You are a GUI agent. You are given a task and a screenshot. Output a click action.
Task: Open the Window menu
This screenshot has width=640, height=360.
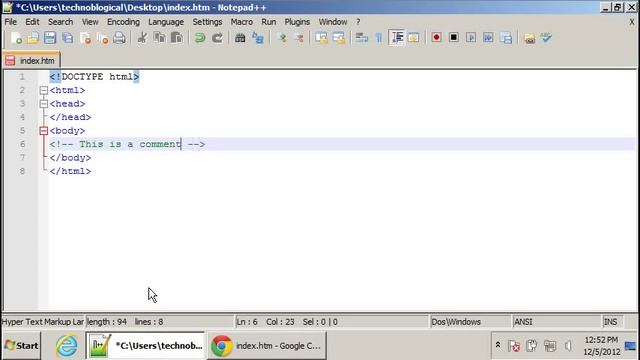(333, 22)
